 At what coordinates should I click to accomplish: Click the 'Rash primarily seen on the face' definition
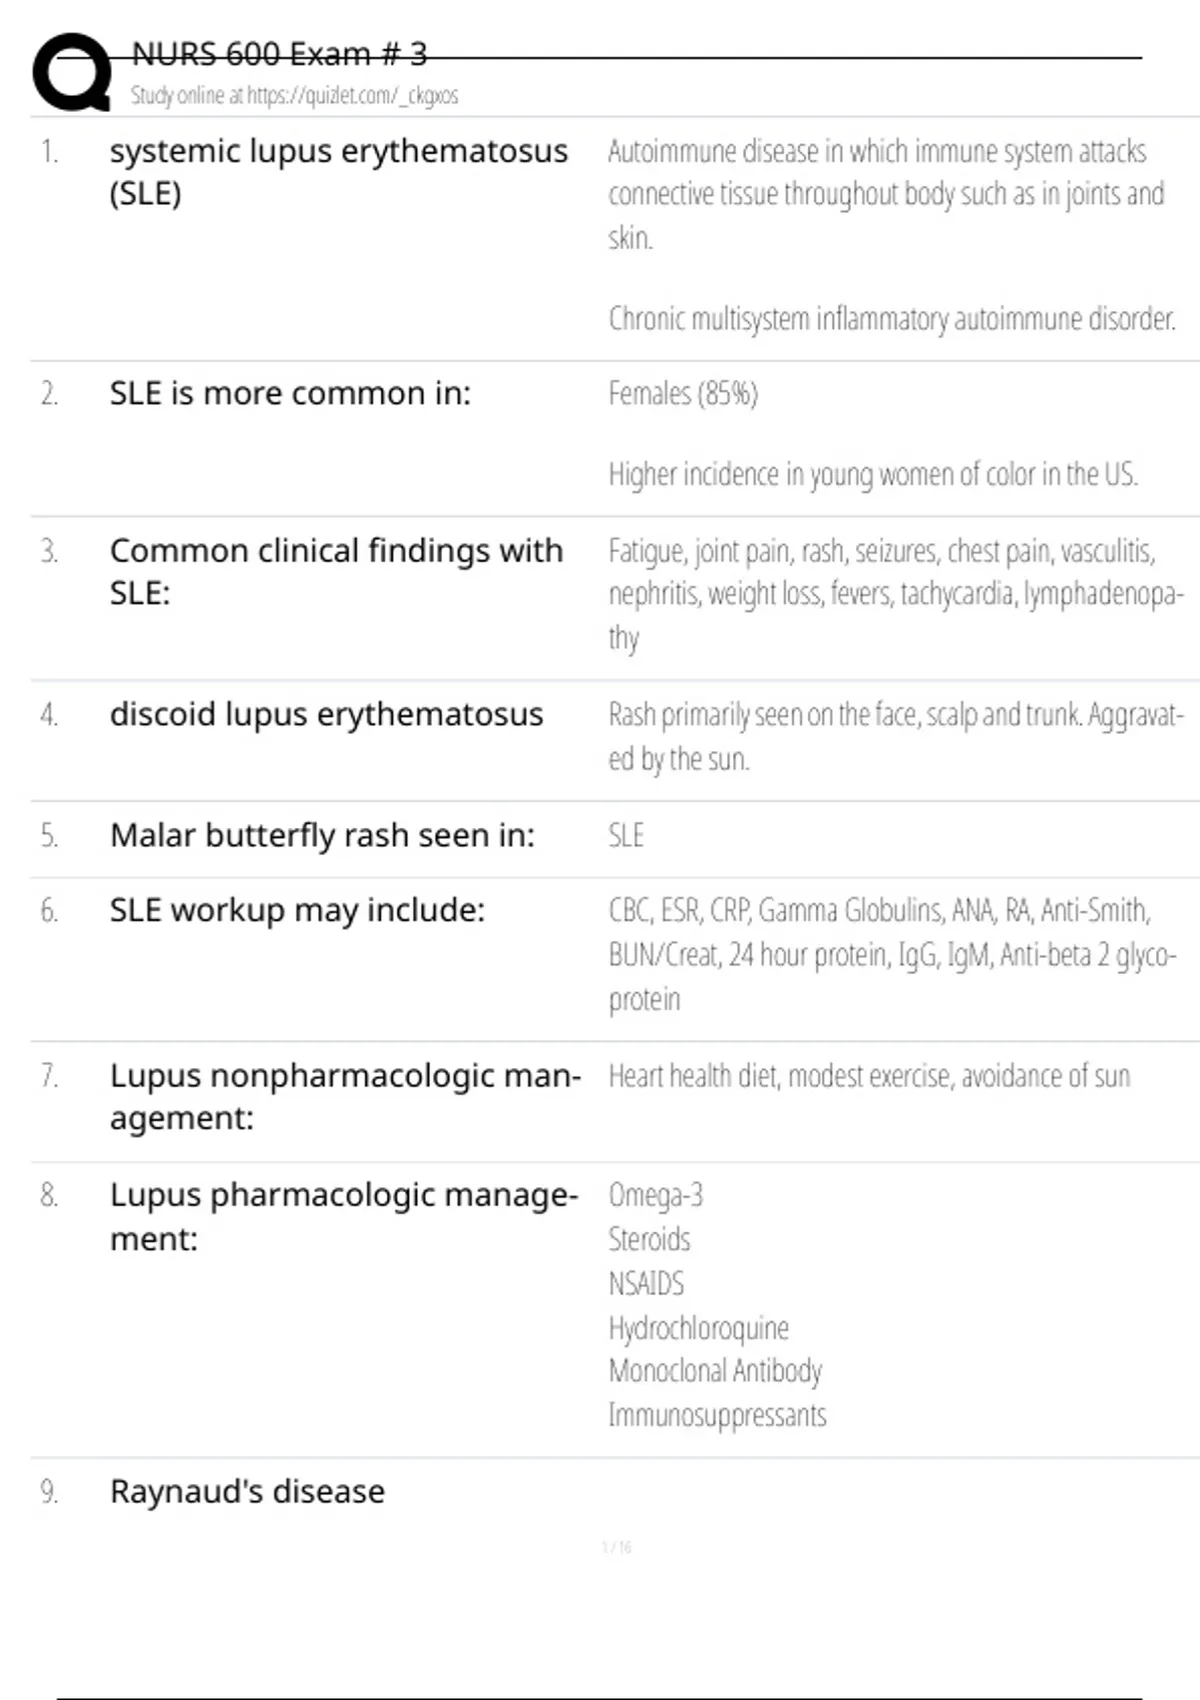pyautogui.click(x=895, y=736)
